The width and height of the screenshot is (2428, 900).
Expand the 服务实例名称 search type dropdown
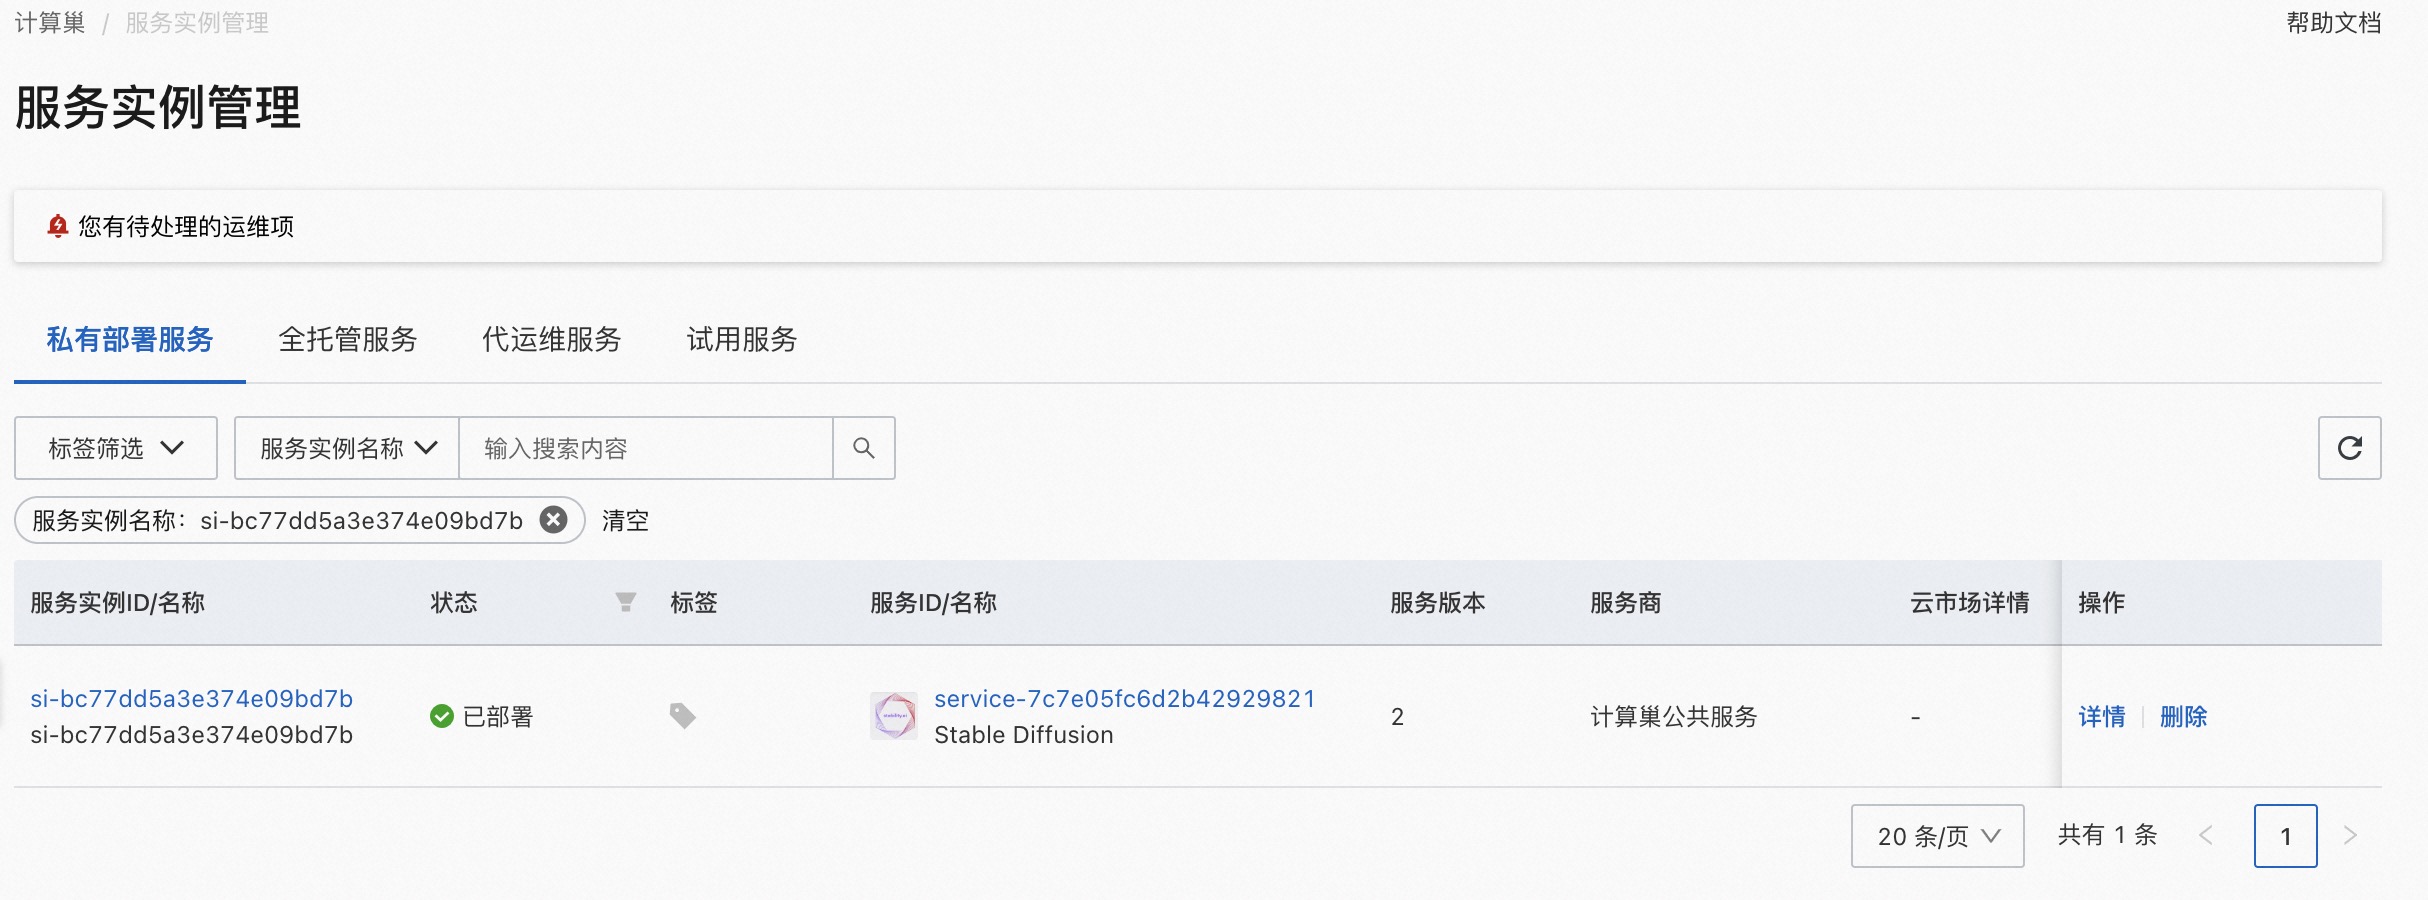coord(347,448)
